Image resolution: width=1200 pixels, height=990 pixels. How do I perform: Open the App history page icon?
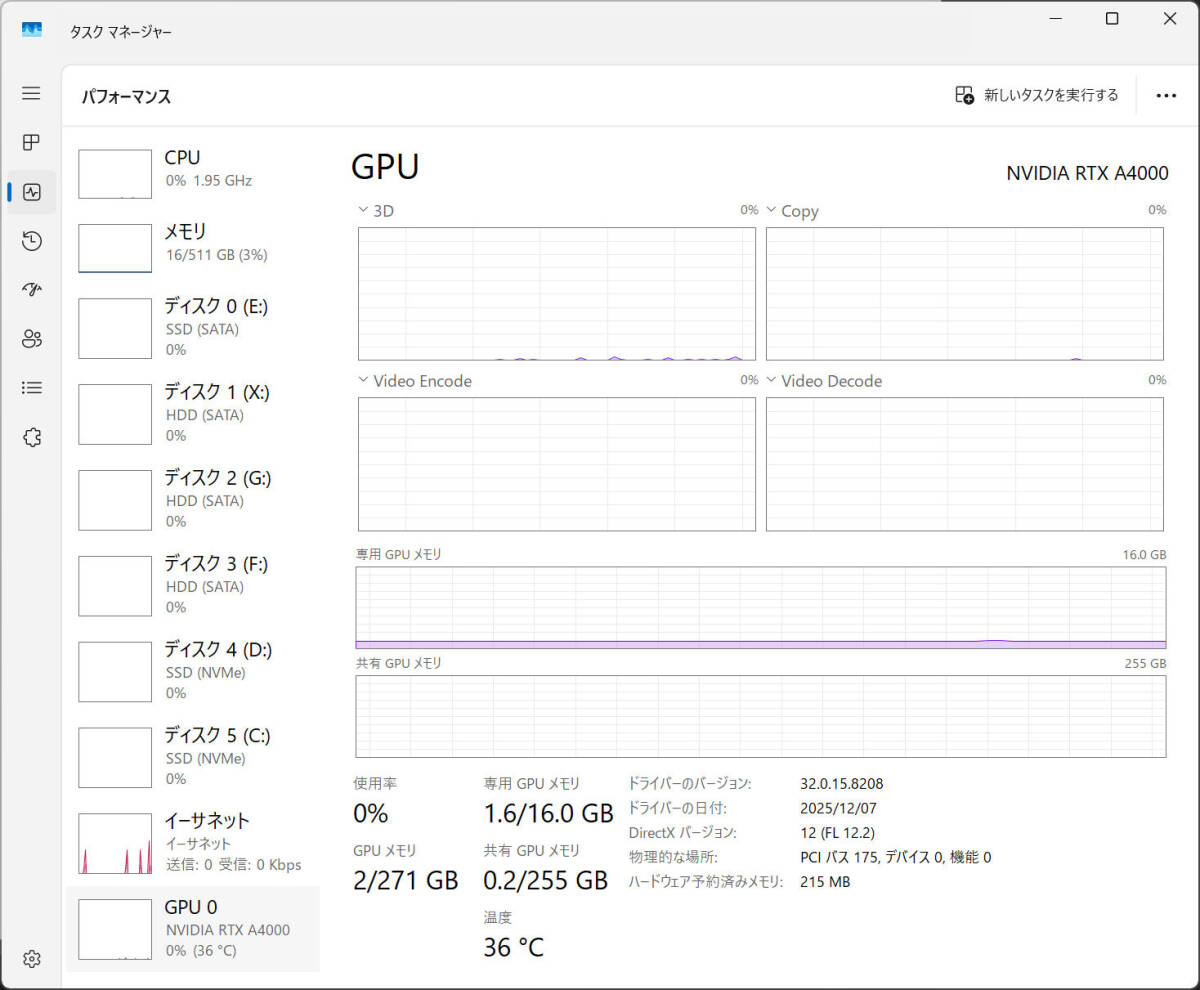[x=31, y=240]
